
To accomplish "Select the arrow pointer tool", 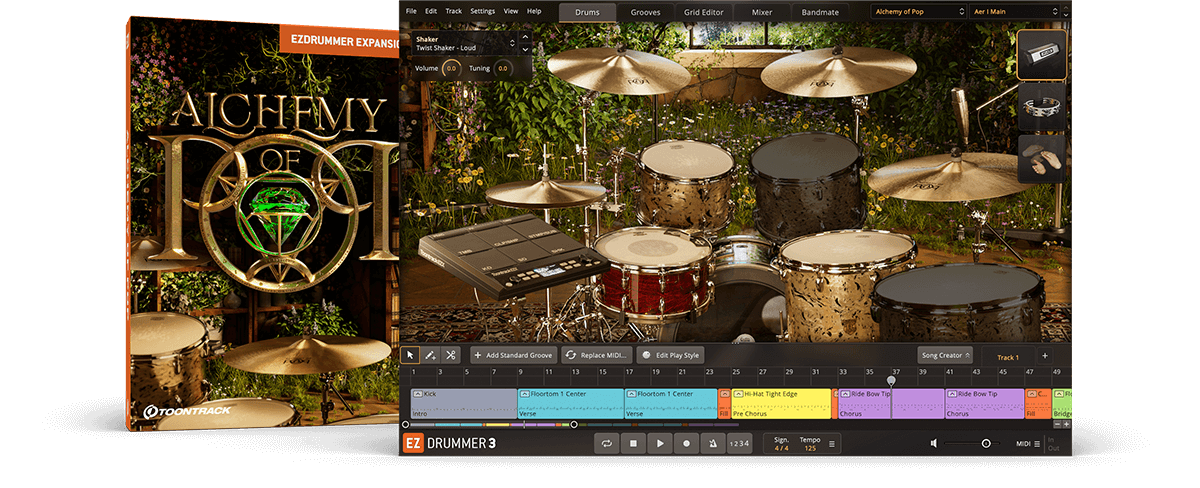I will tap(410, 355).
